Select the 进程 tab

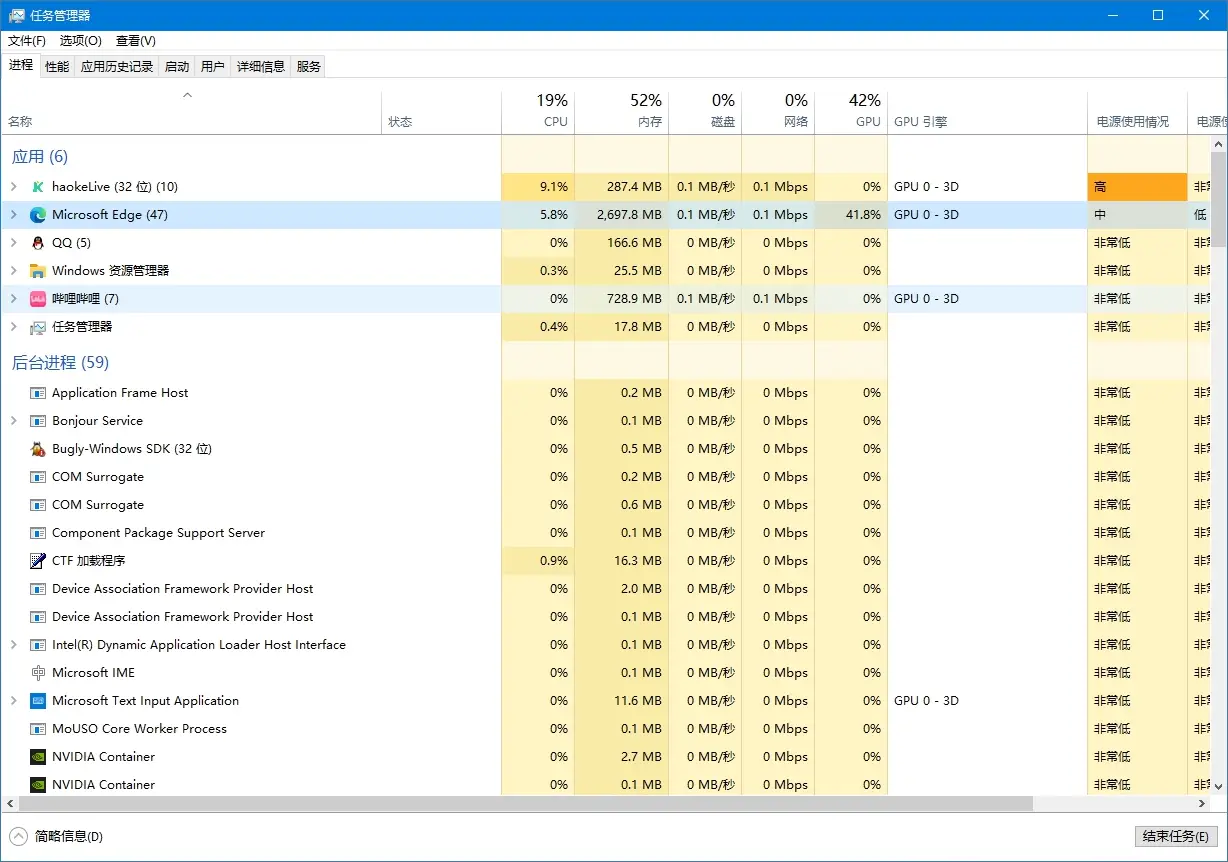[x=21, y=65]
